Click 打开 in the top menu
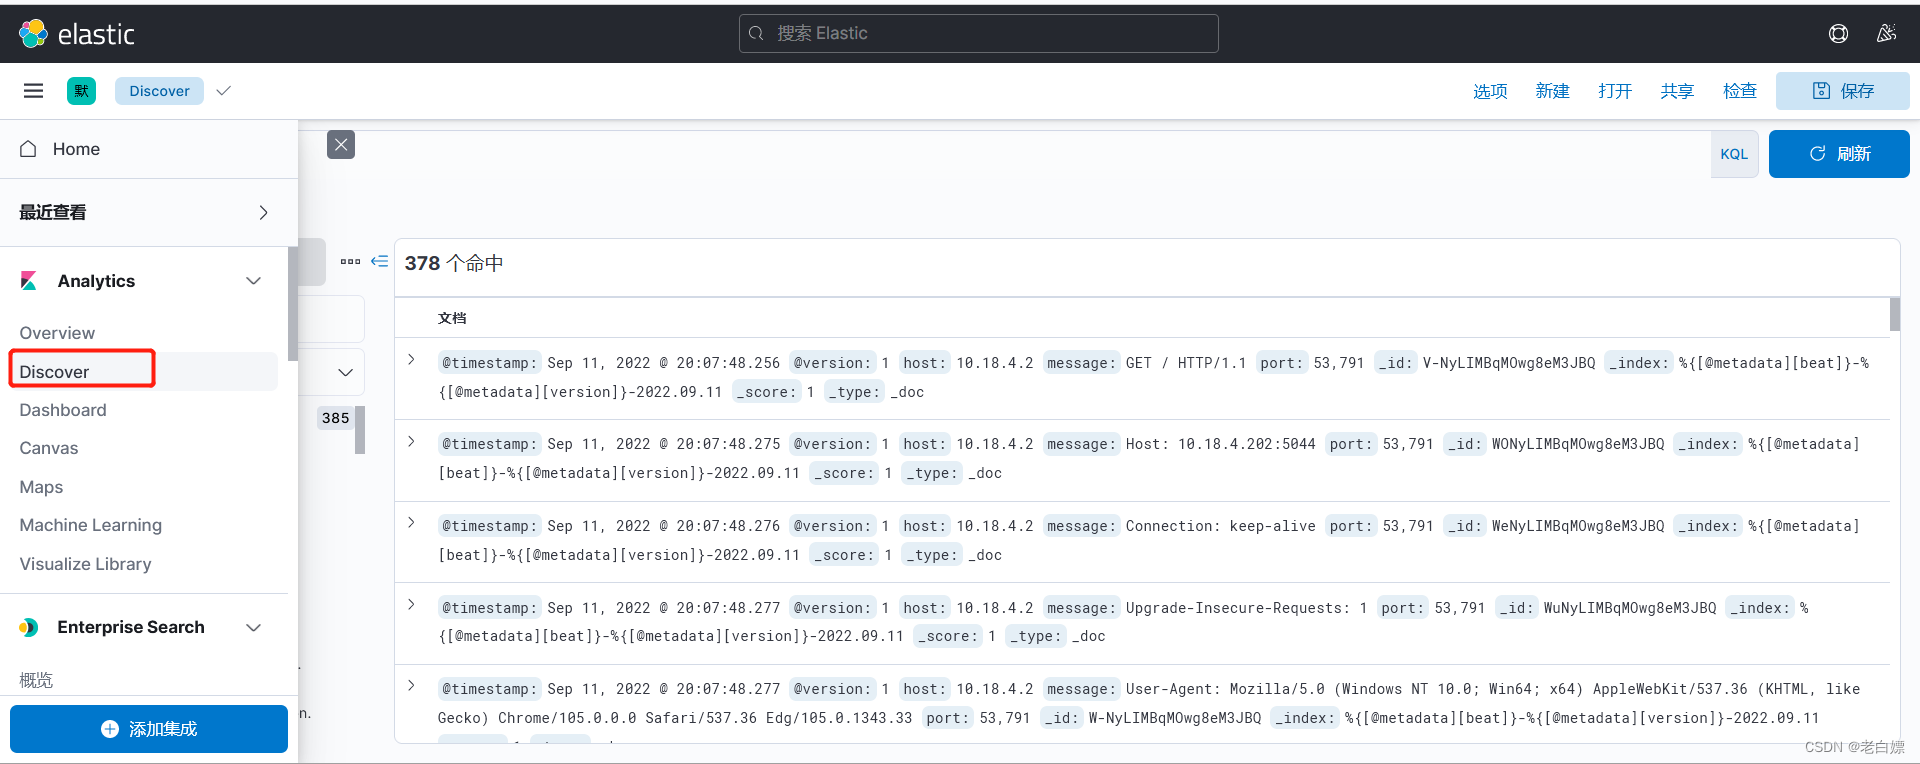This screenshot has height=764, width=1920. 1615,91
